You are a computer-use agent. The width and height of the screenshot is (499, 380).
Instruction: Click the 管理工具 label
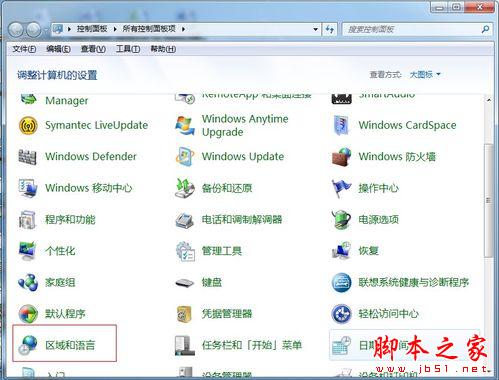pyautogui.click(x=222, y=251)
